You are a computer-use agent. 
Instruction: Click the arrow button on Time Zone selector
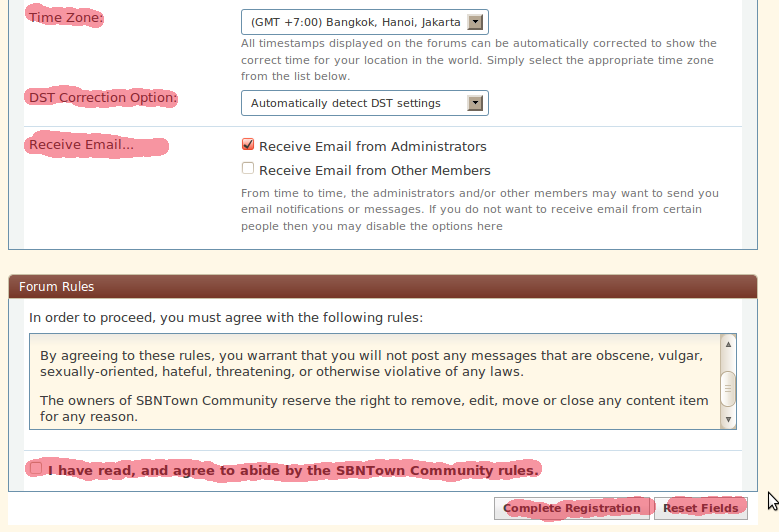(x=477, y=22)
